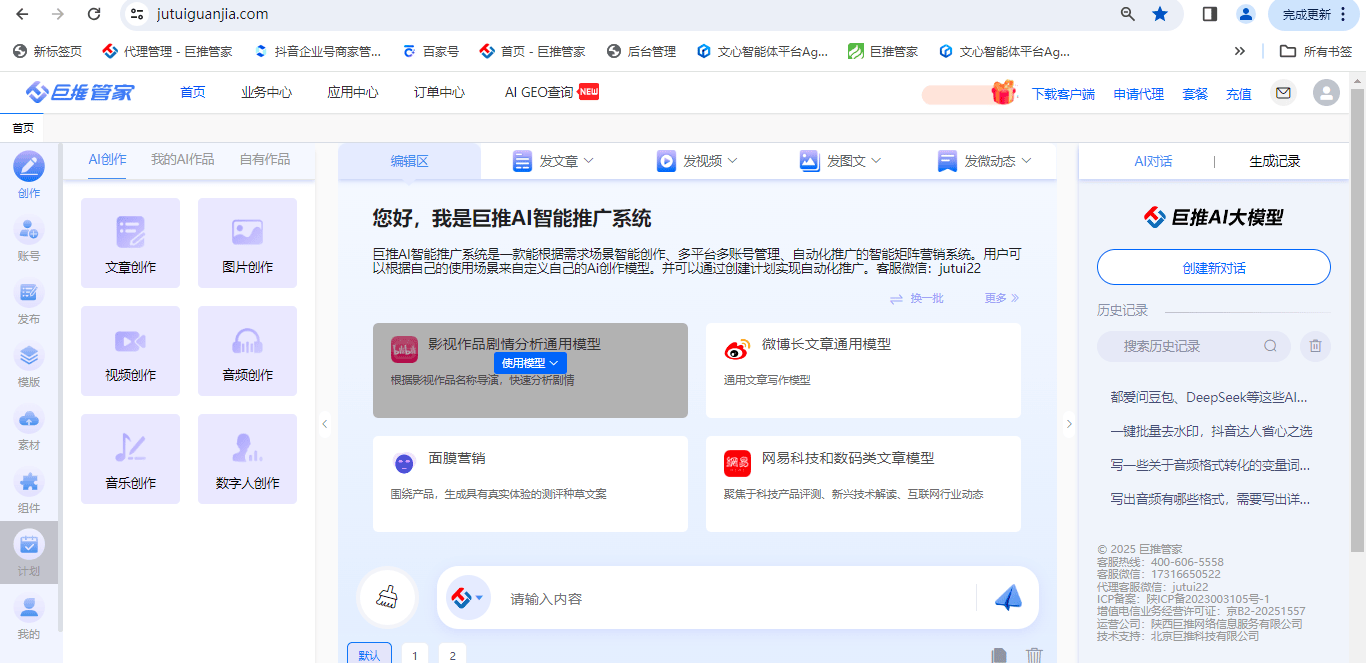
Task: Switch to the 生成记录 tab
Action: 1275,161
